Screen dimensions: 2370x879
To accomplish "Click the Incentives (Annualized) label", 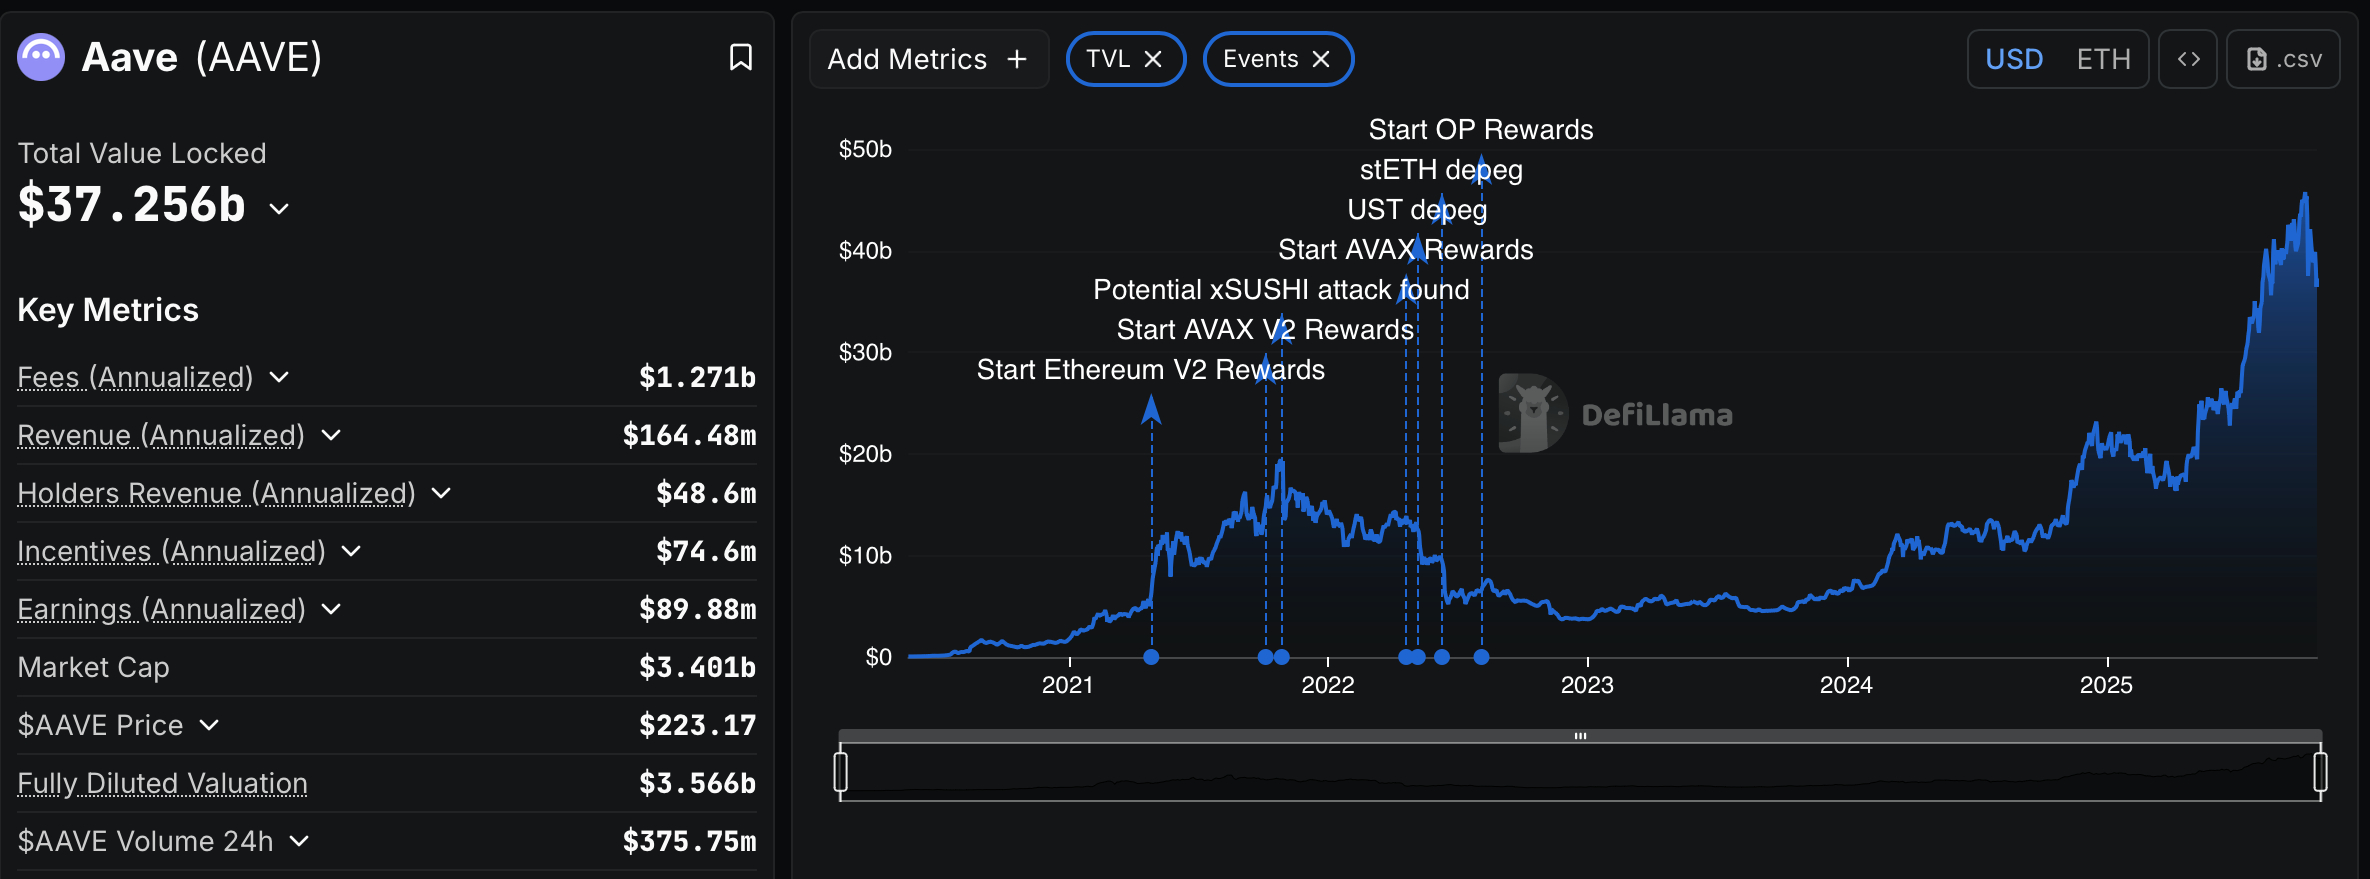I will [171, 551].
